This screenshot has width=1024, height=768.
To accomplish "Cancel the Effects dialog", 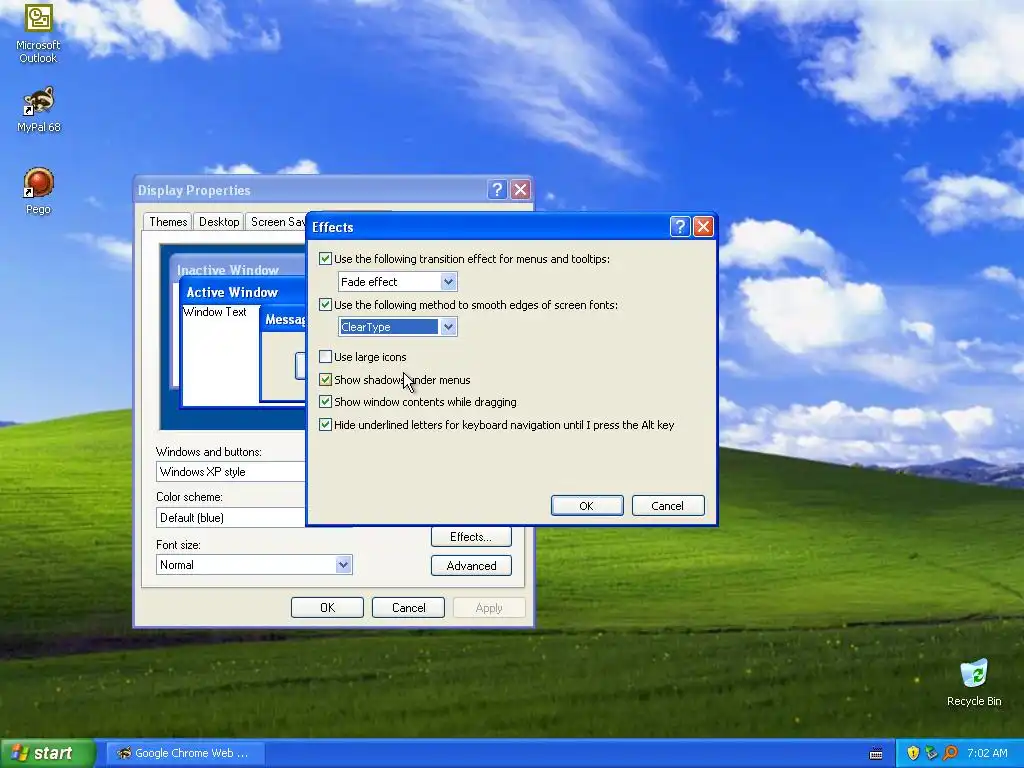I will (x=667, y=505).
